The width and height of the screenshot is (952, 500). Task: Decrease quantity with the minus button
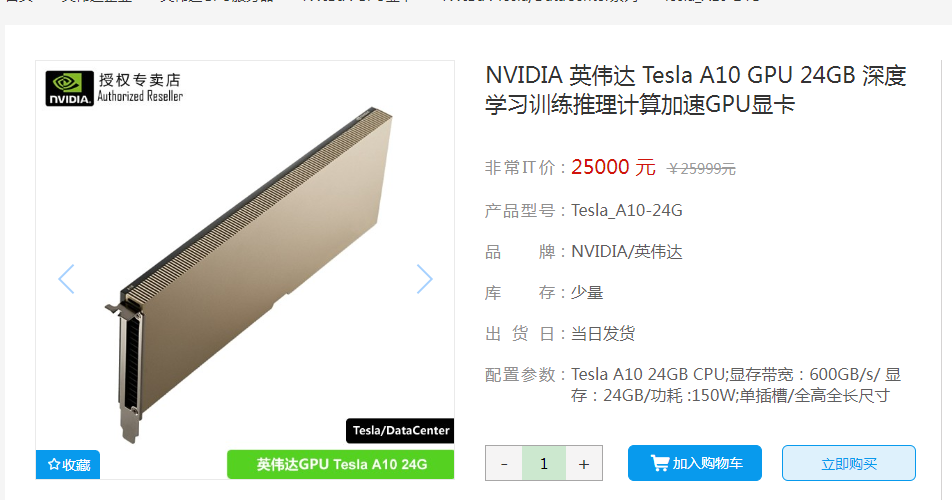tap(504, 464)
